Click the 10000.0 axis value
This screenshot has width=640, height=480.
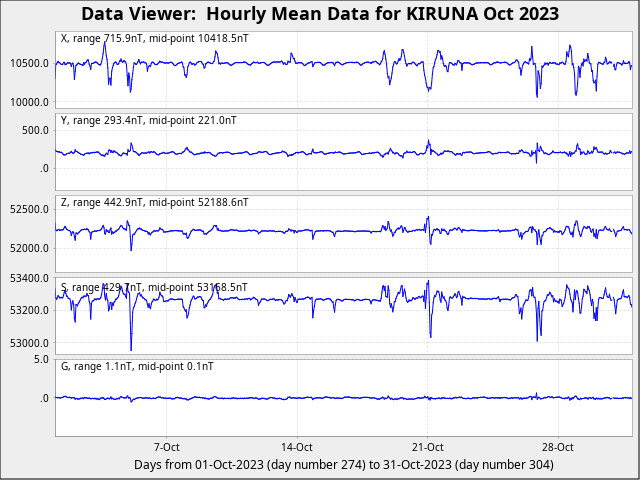[x=28, y=102]
